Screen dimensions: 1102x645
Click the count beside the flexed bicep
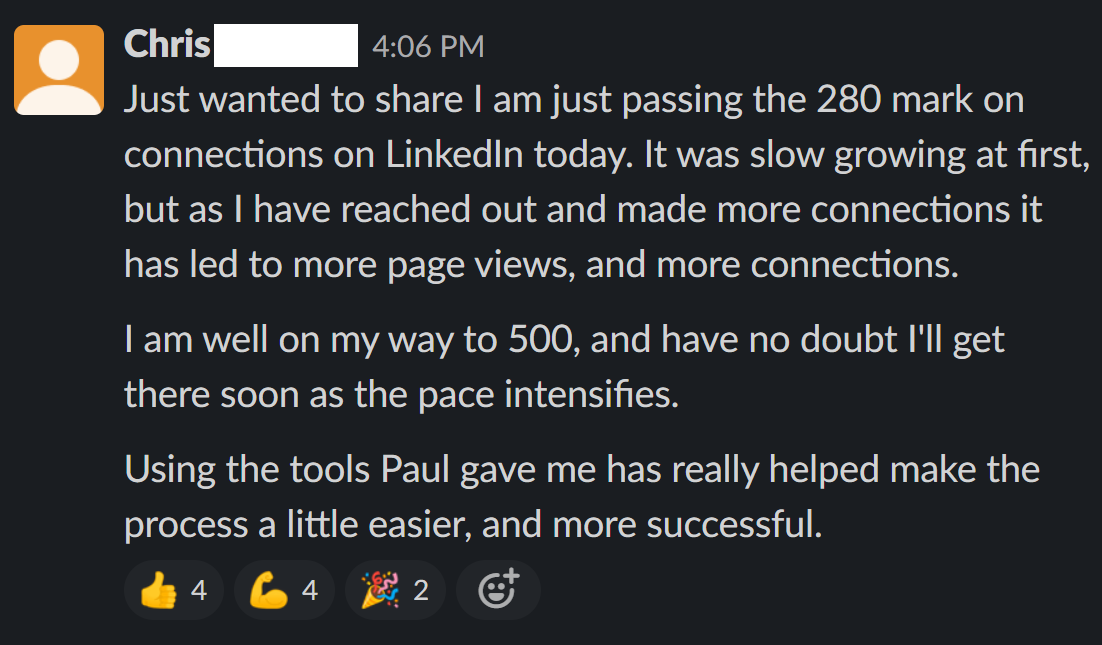(x=310, y=591)
